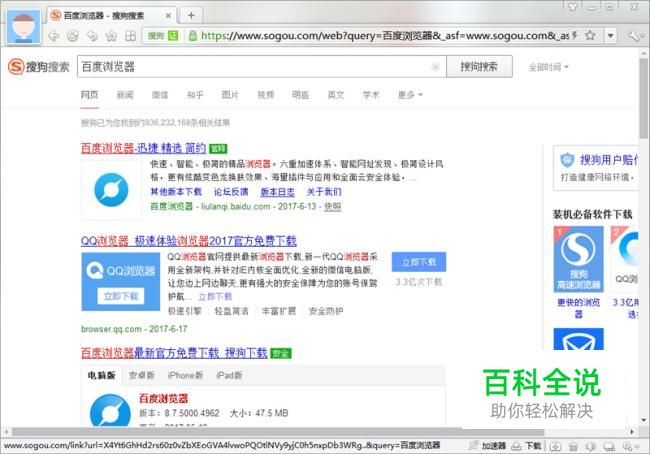This screenshot has width=650, height=454.
Task: Switch to the 知乎 tab
Action: [x=195, y=95]
